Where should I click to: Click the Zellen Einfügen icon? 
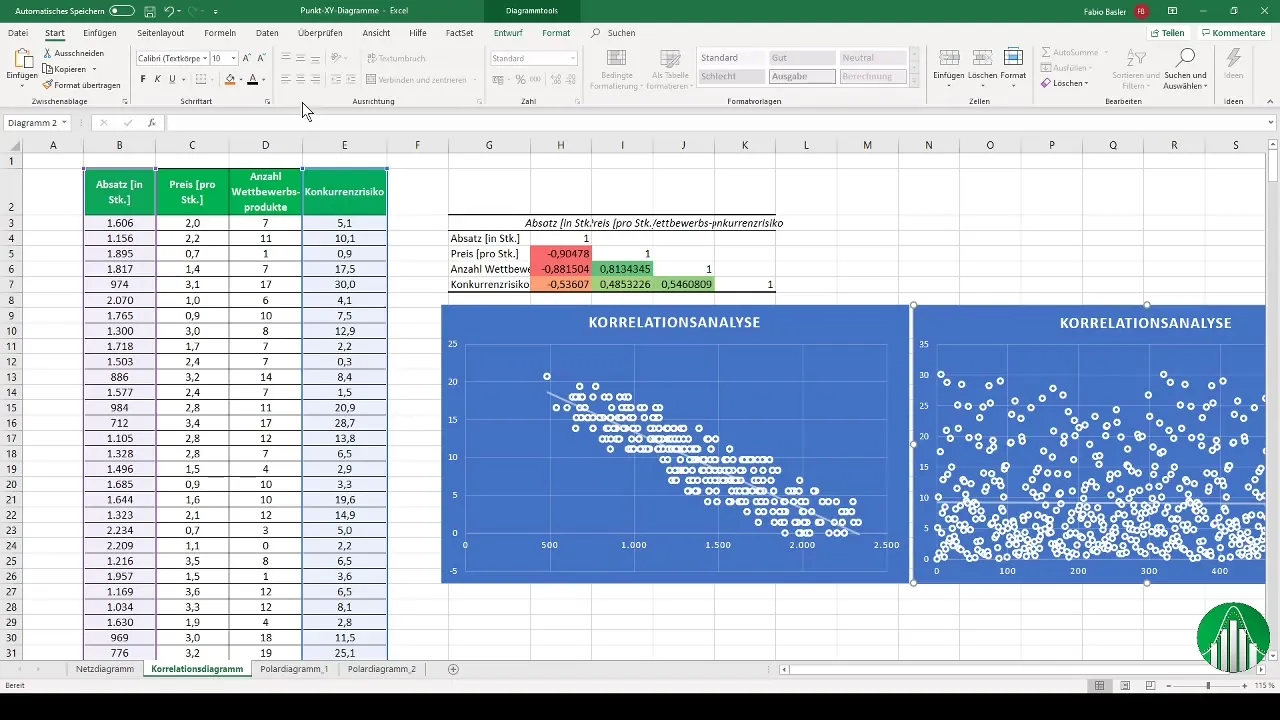[x=949, y=58]
